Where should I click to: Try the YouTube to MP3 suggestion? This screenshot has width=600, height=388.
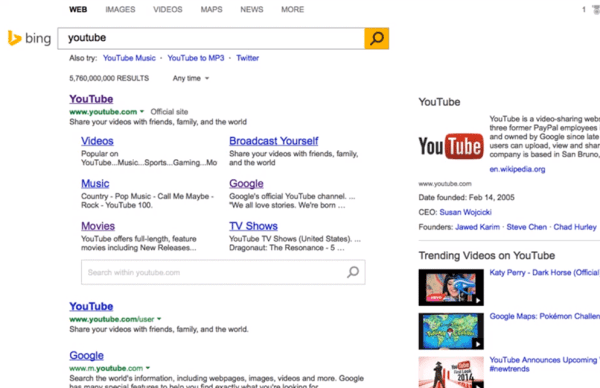click(x=196, y=58)
